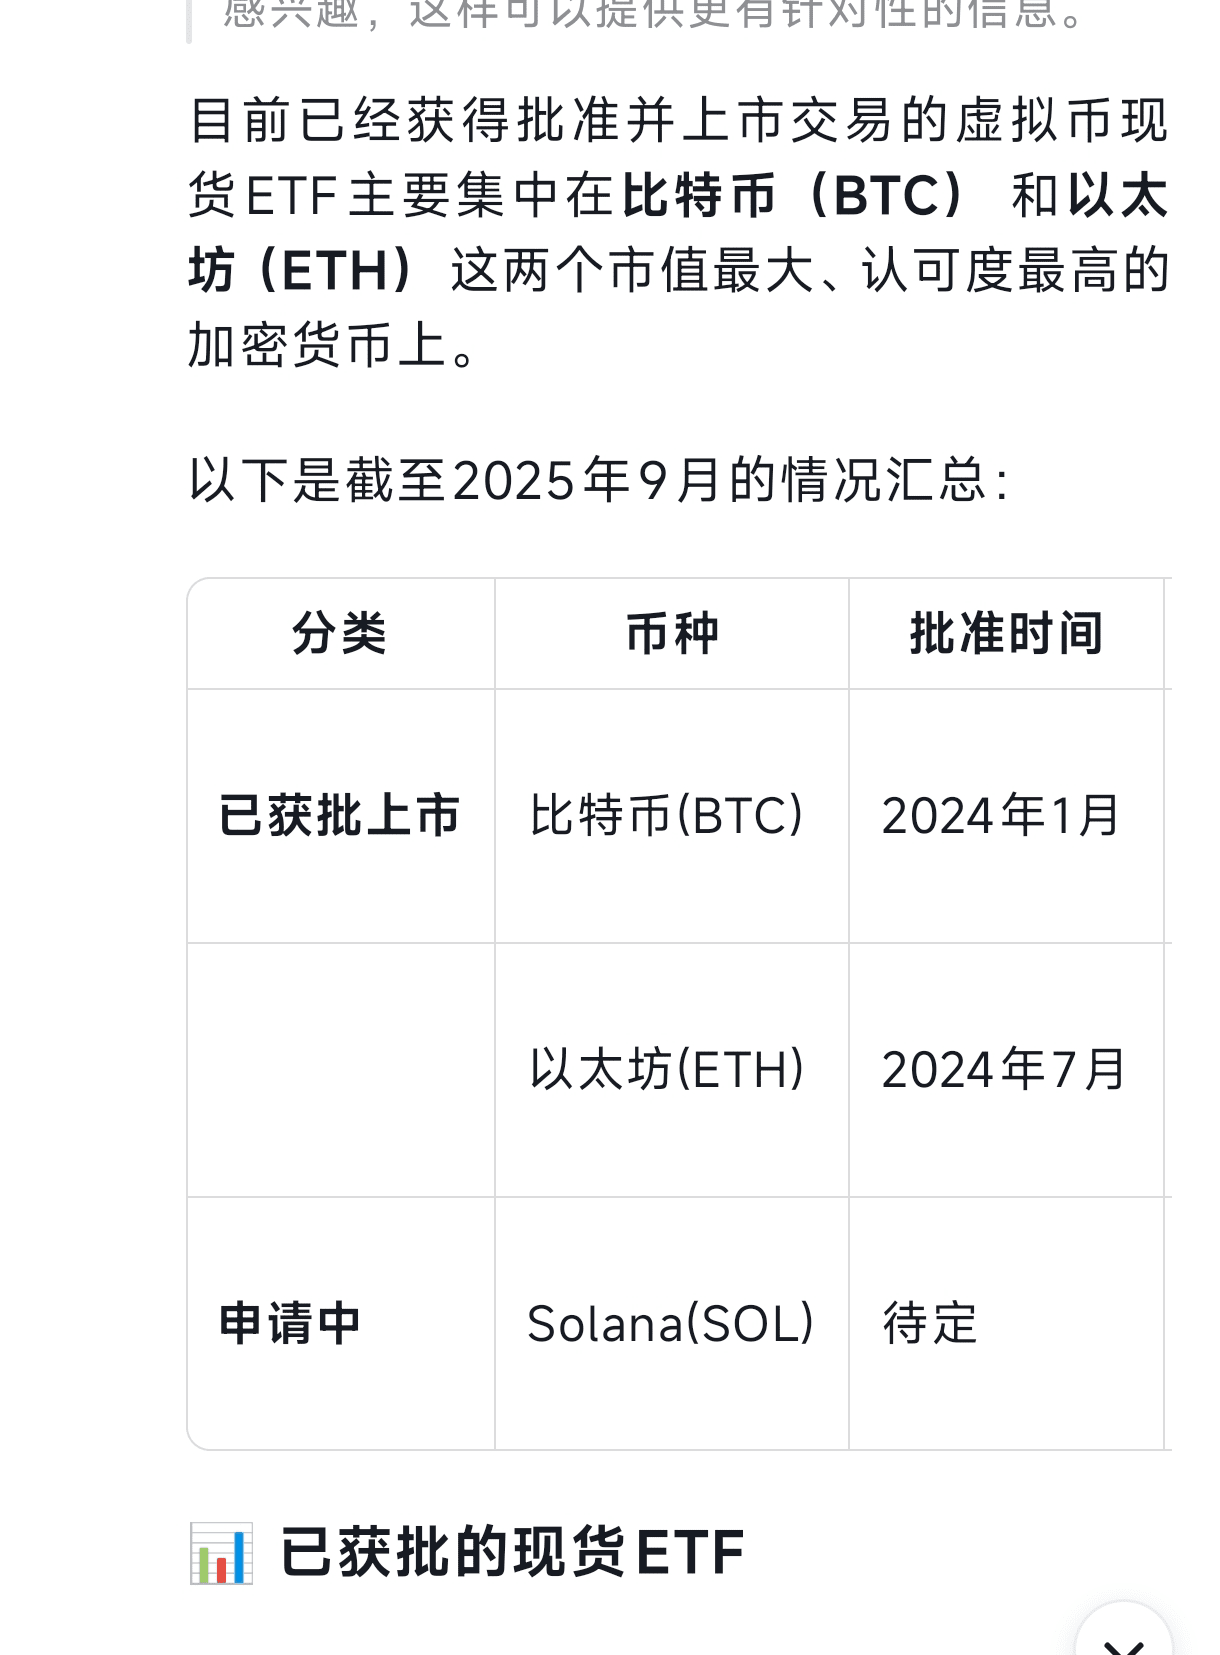Click the 比特币(BTC) table cell

(672, 816)
